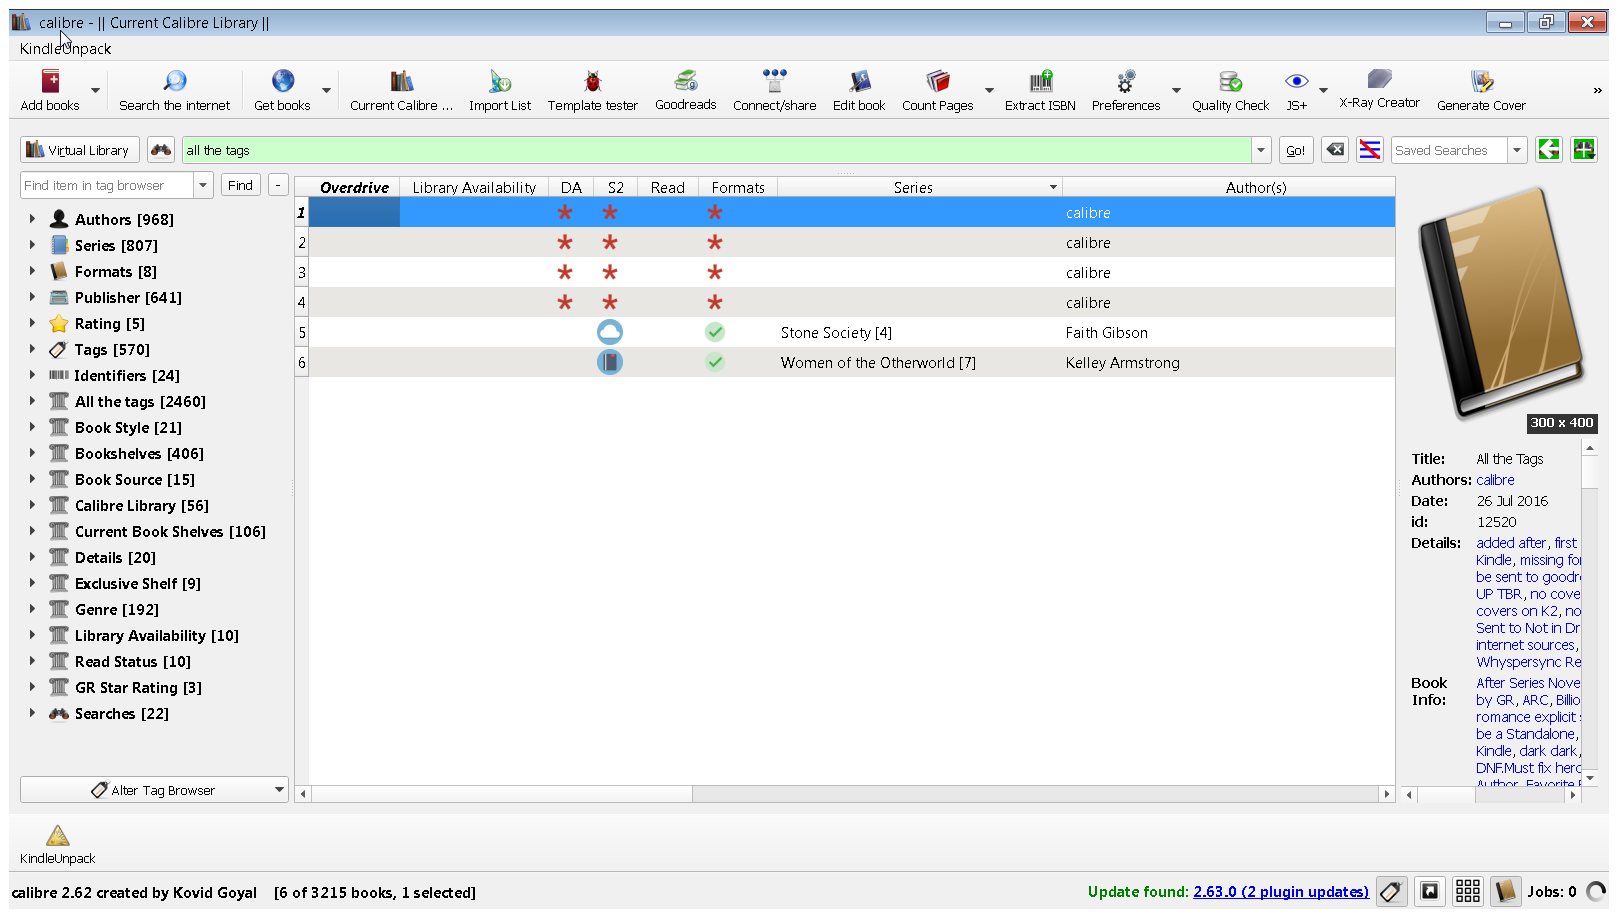Image resolution: width=1618 pixels, height=918 pixels.
Task: Toggle search highlighting flag icon
Action: point(1370,150)
